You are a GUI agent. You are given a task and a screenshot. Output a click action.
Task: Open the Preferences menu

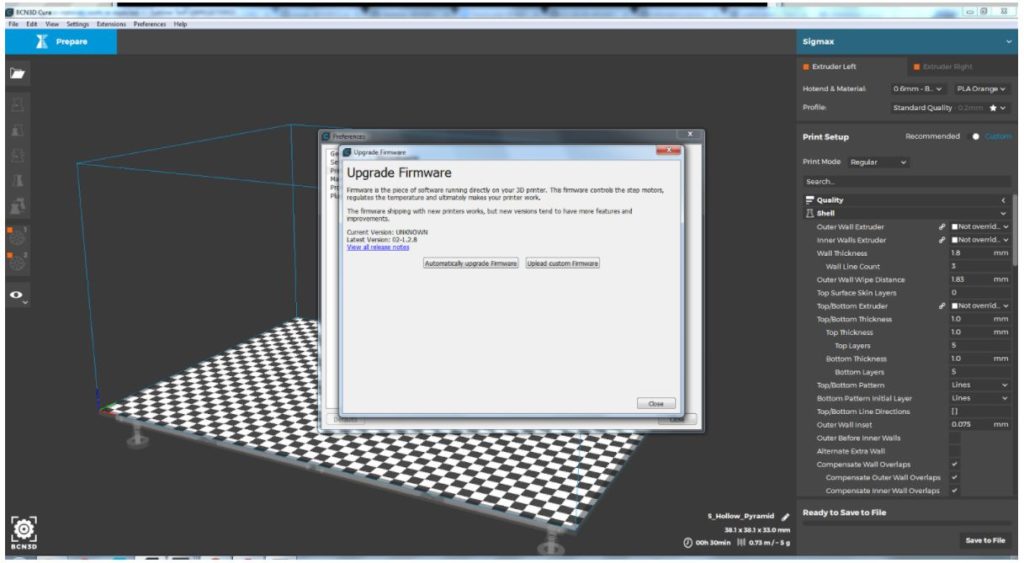150,24
